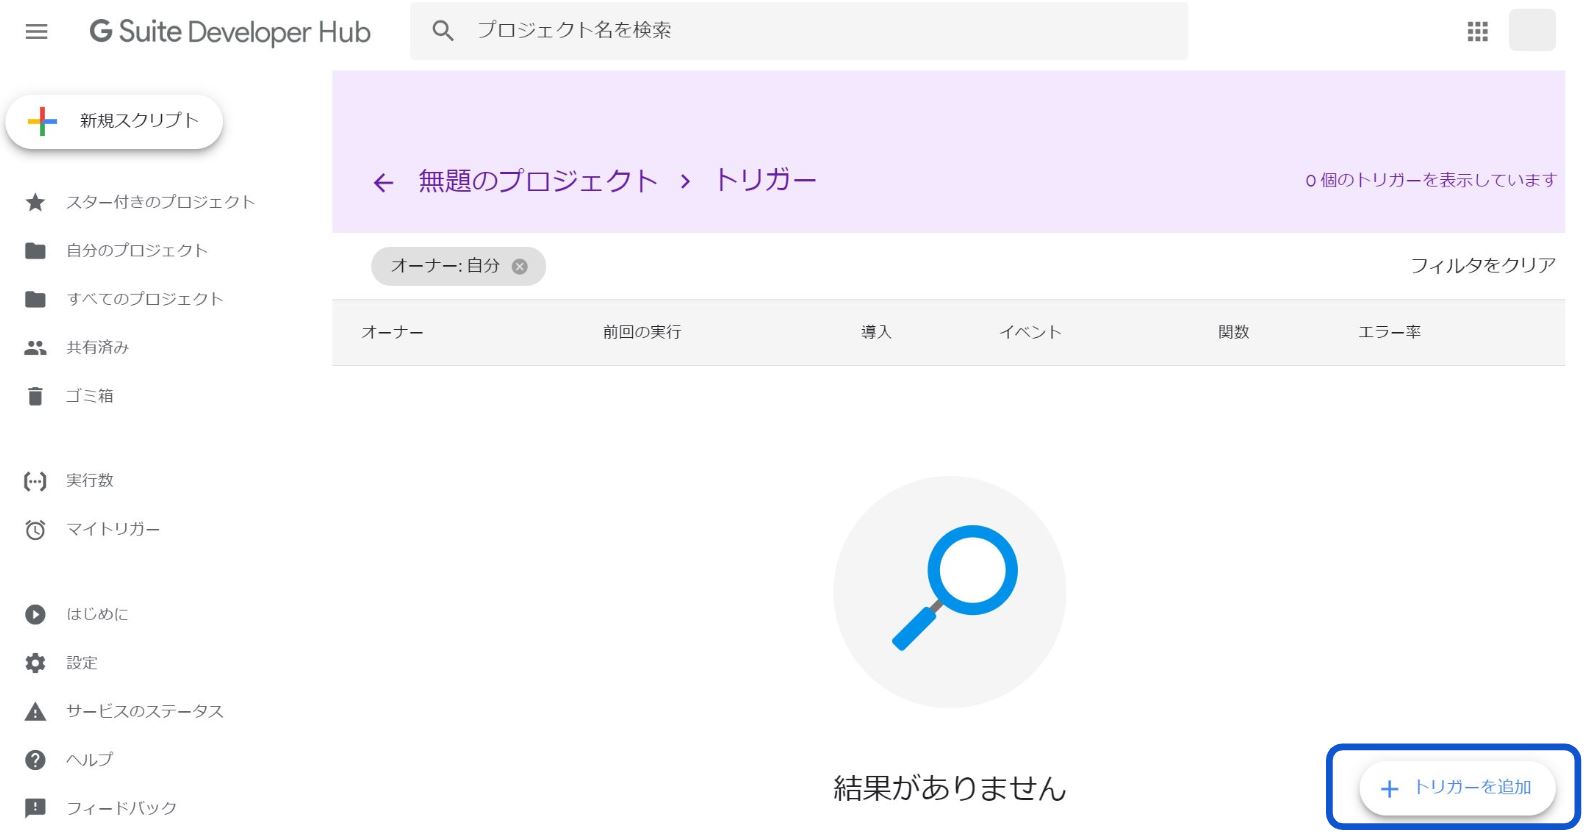
Task: Click the Google apps grid icon
Action: click(x=1477, y=32)
